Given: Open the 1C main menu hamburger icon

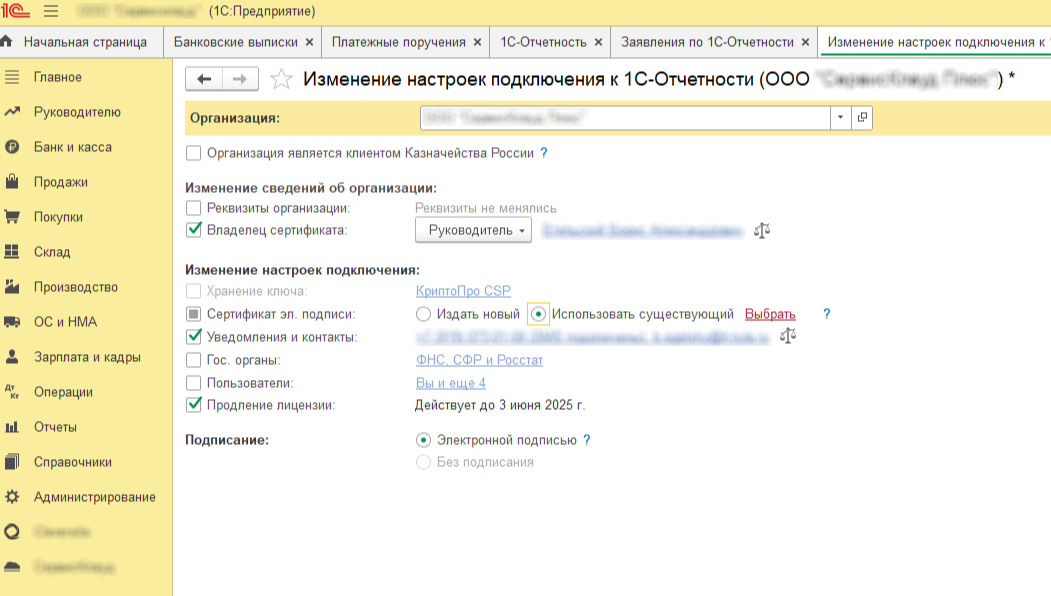Looking at the screenshot, I should click(51, 11).
